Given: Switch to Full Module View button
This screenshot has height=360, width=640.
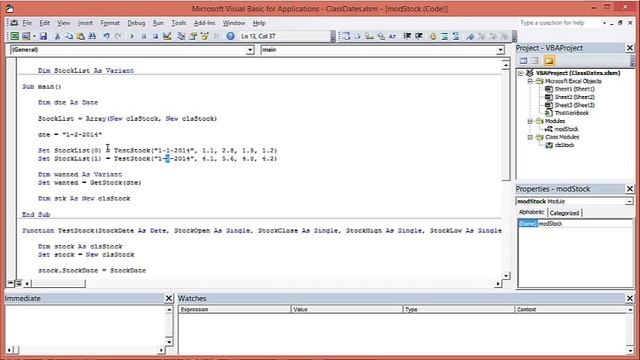Looking at the screenshot, I should tap(18, 283).
